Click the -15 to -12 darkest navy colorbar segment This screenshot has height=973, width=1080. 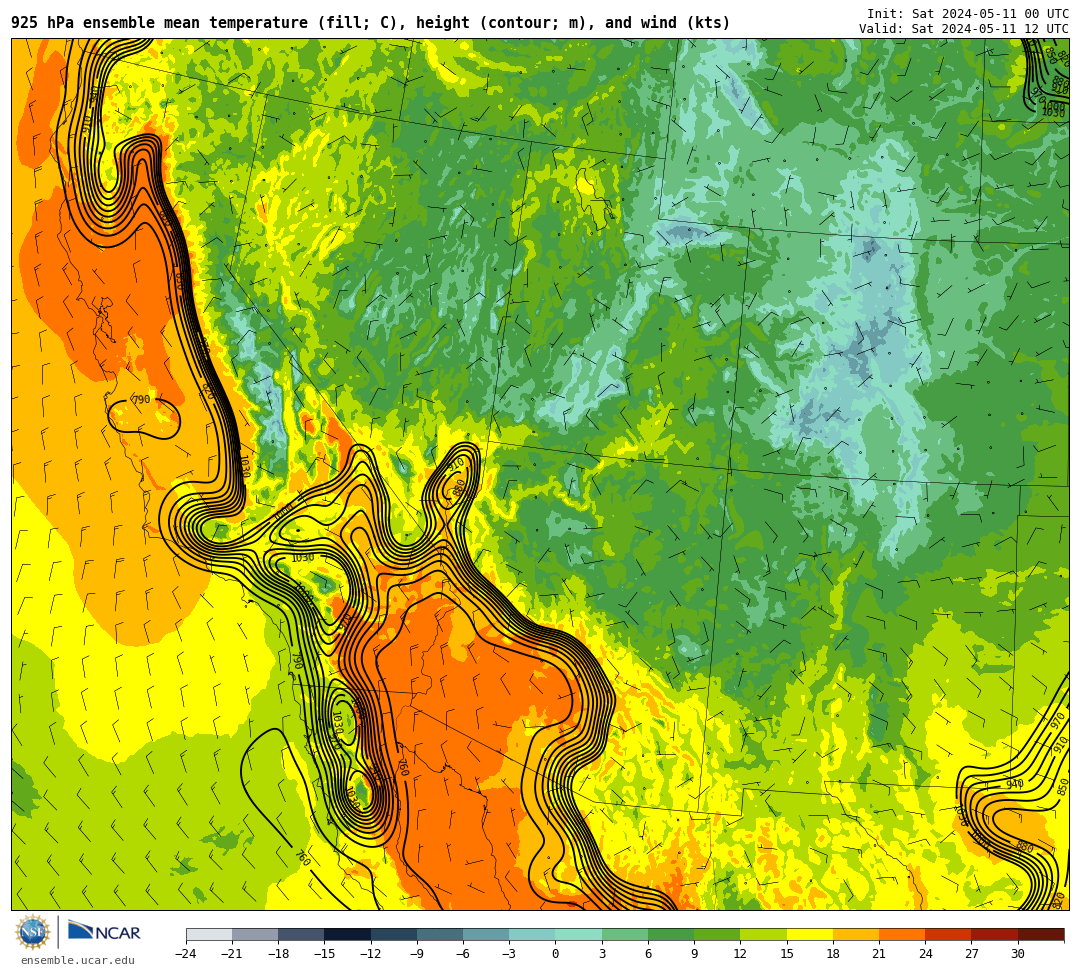coord(348,934)
